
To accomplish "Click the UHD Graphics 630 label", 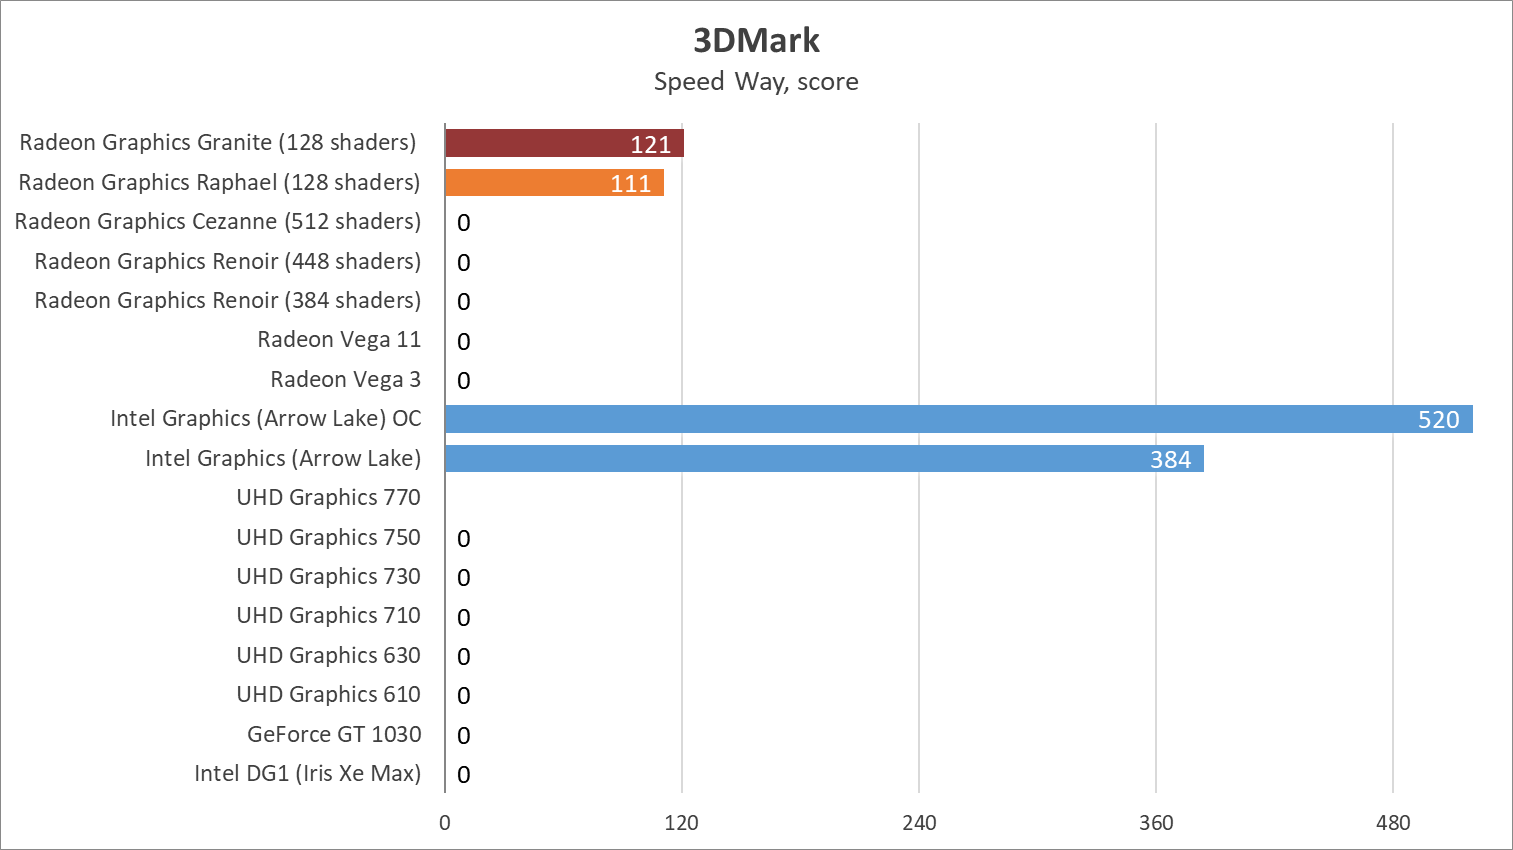I will 328,655.
